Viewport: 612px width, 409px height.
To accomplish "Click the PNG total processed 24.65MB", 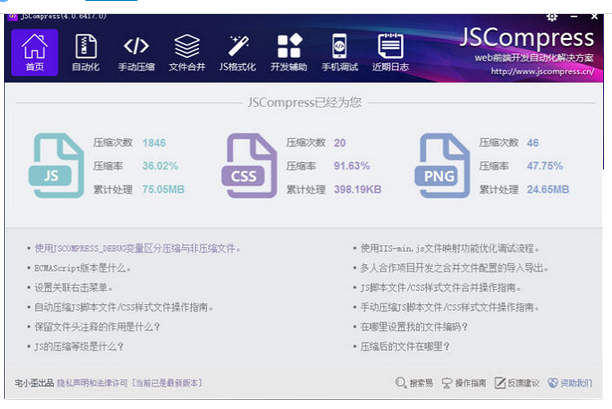I will point(548,189).
